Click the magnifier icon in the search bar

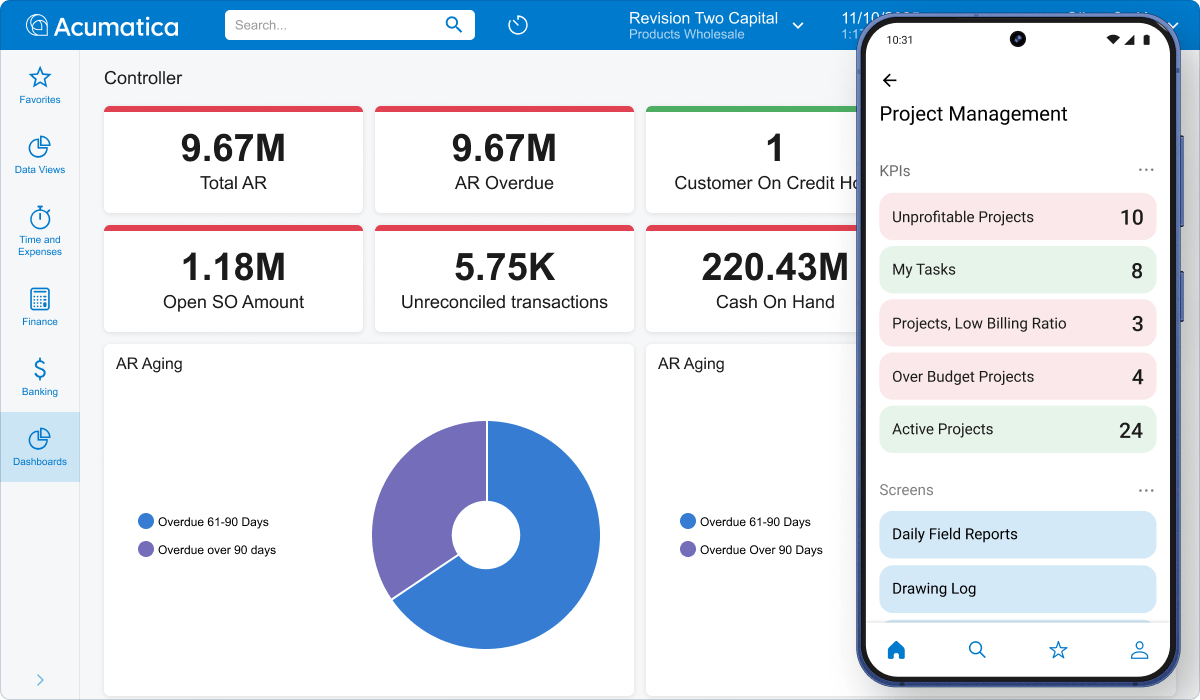point(453,24)
